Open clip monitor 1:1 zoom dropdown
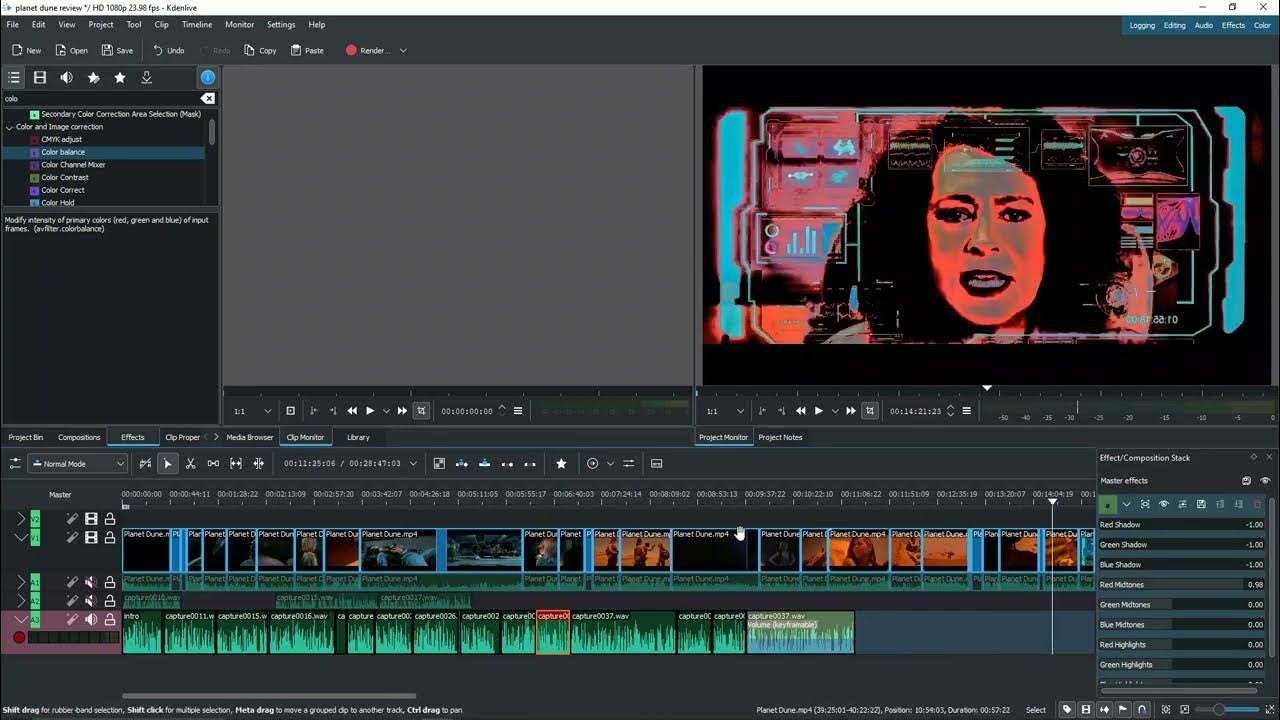 (x=253, y=411)
